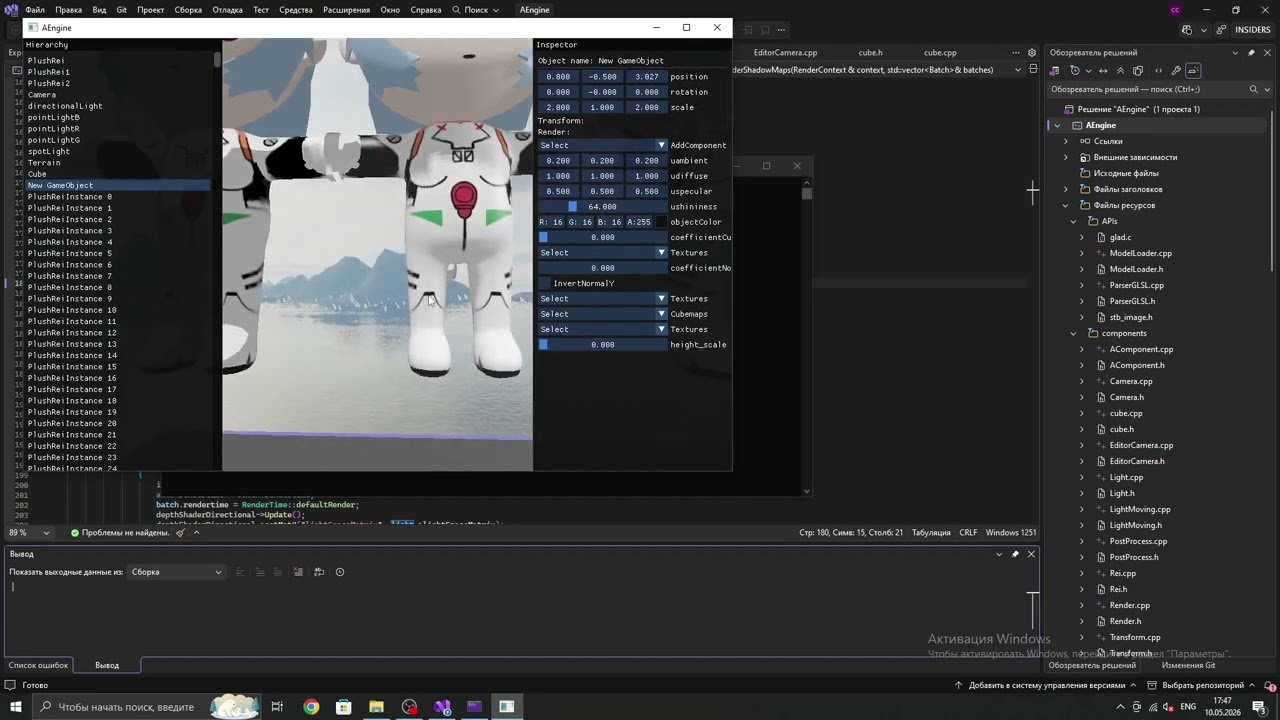
Task: Collapse the APIs folder
Action: (1073, 221)
